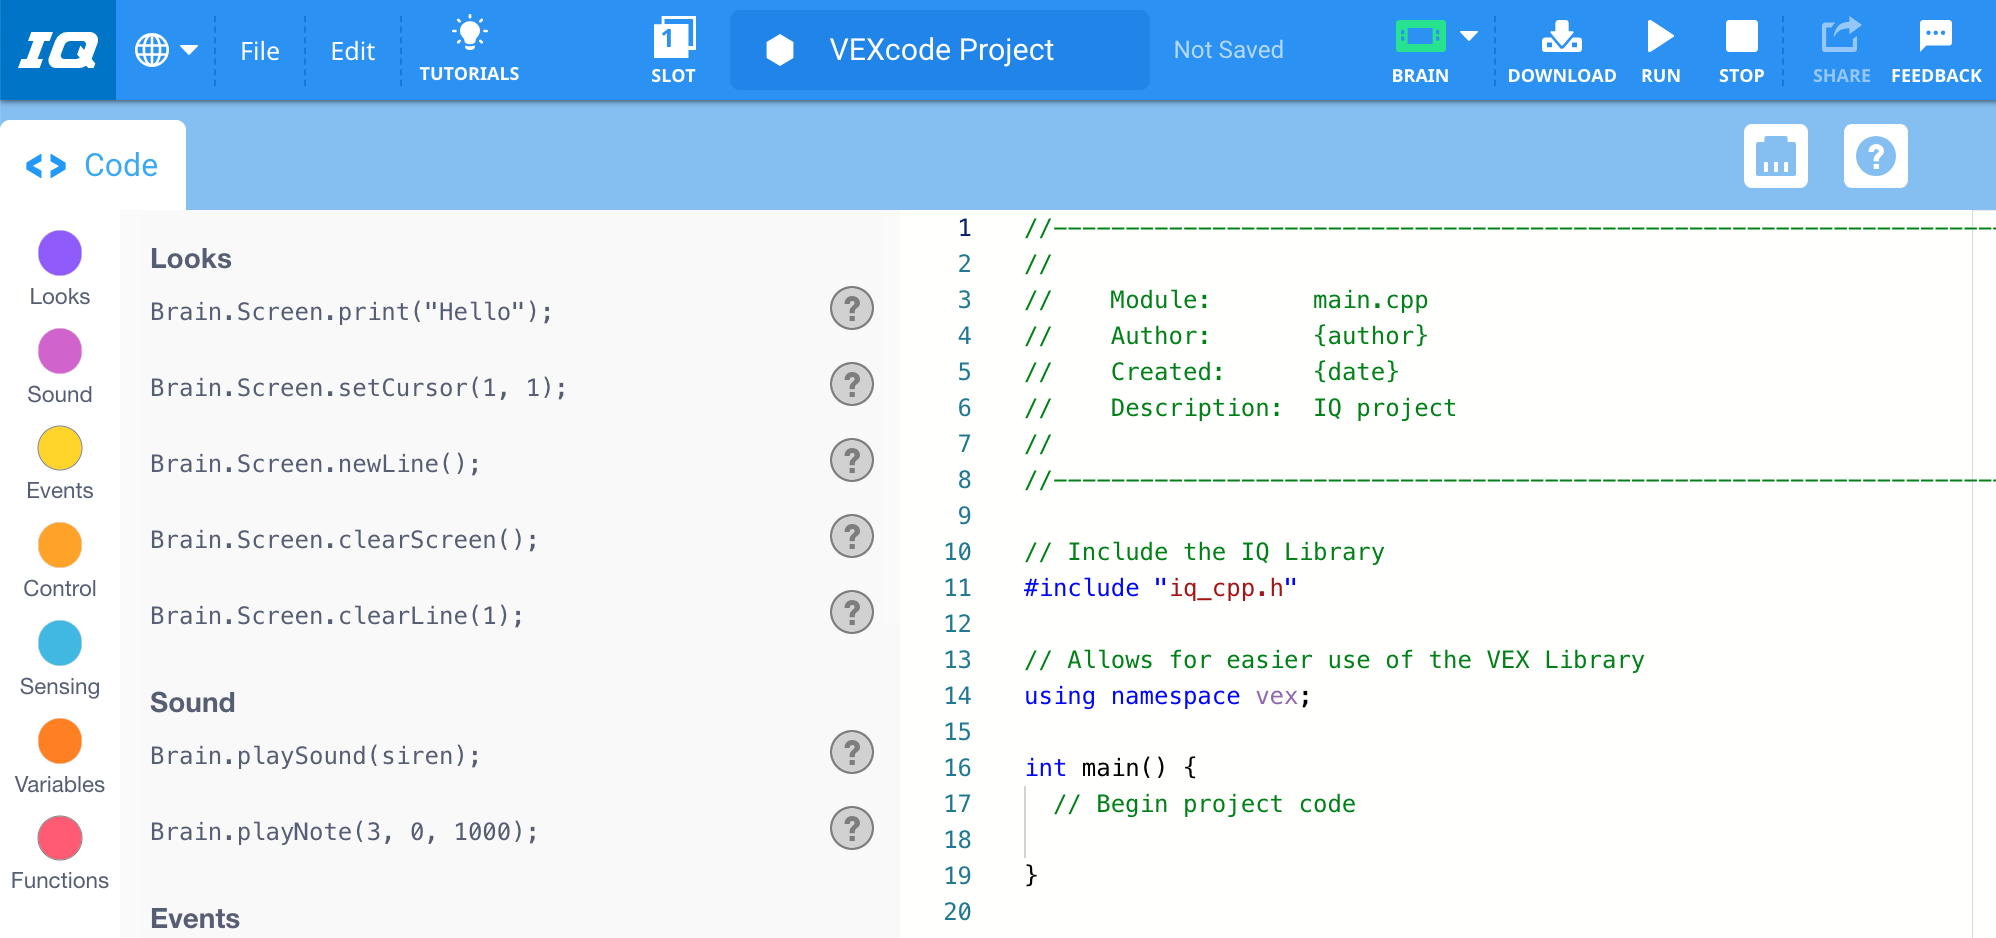Image resolution: width=1996 pixels, height=938 pixels.
Task: Click the print icon above the code editor
Action: tap(1776, 156)
